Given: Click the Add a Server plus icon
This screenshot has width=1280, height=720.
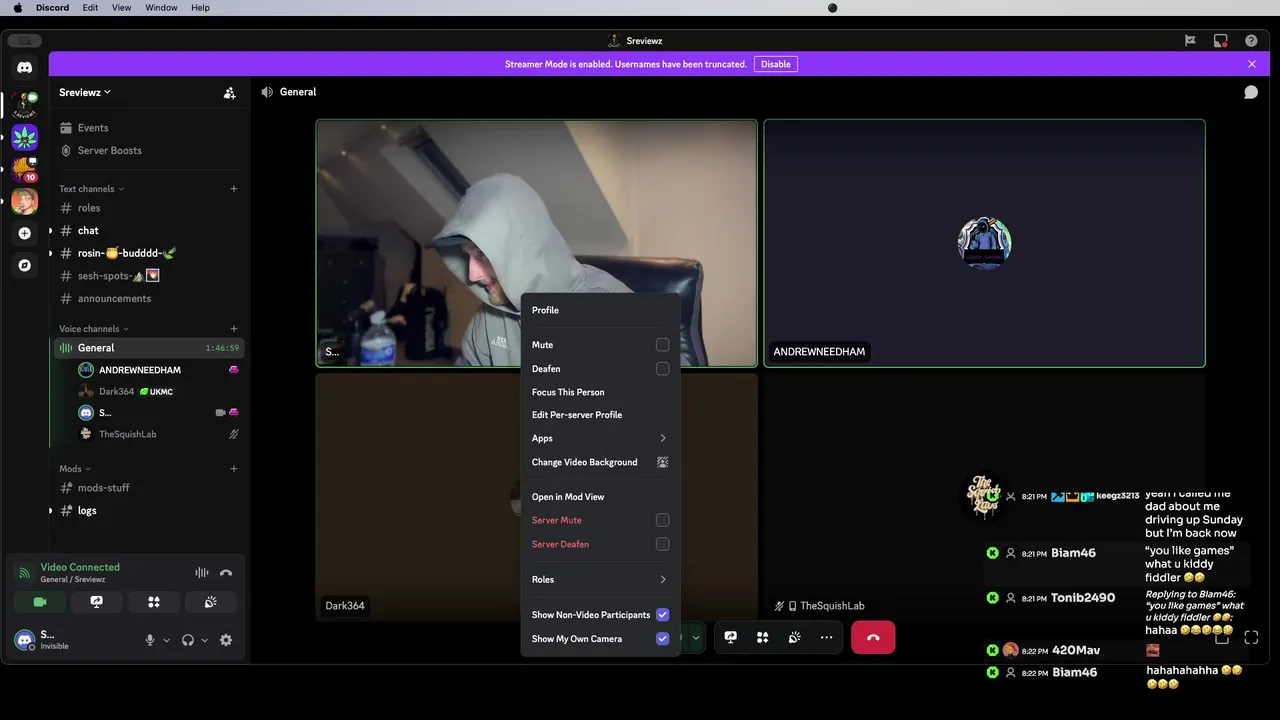Looking at the screenshot, I should tap(25, 233).
